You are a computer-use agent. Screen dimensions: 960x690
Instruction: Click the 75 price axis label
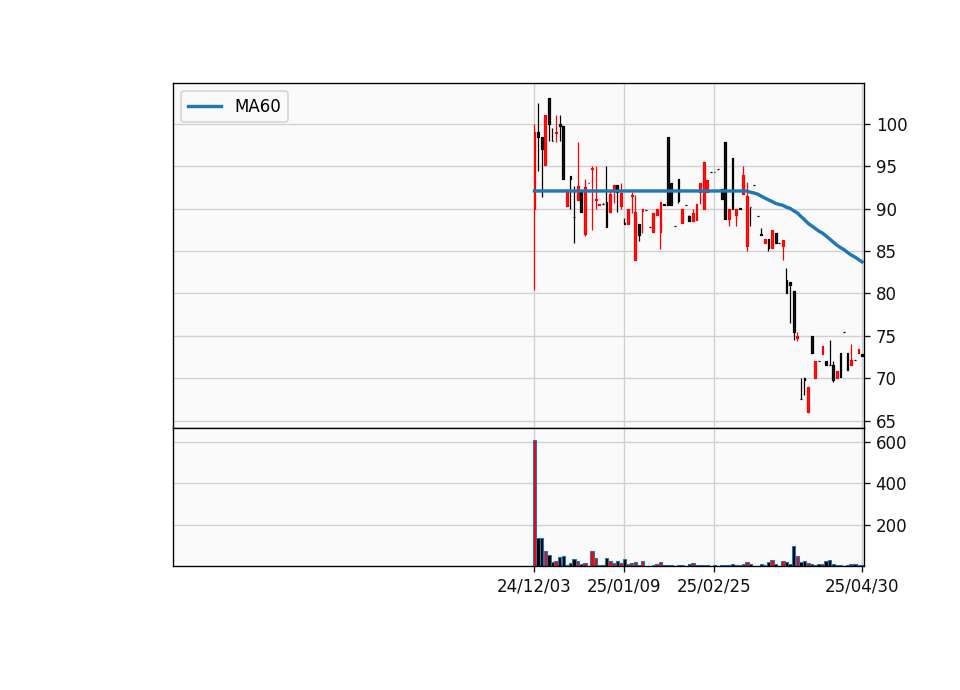click(x=887, y=337)
